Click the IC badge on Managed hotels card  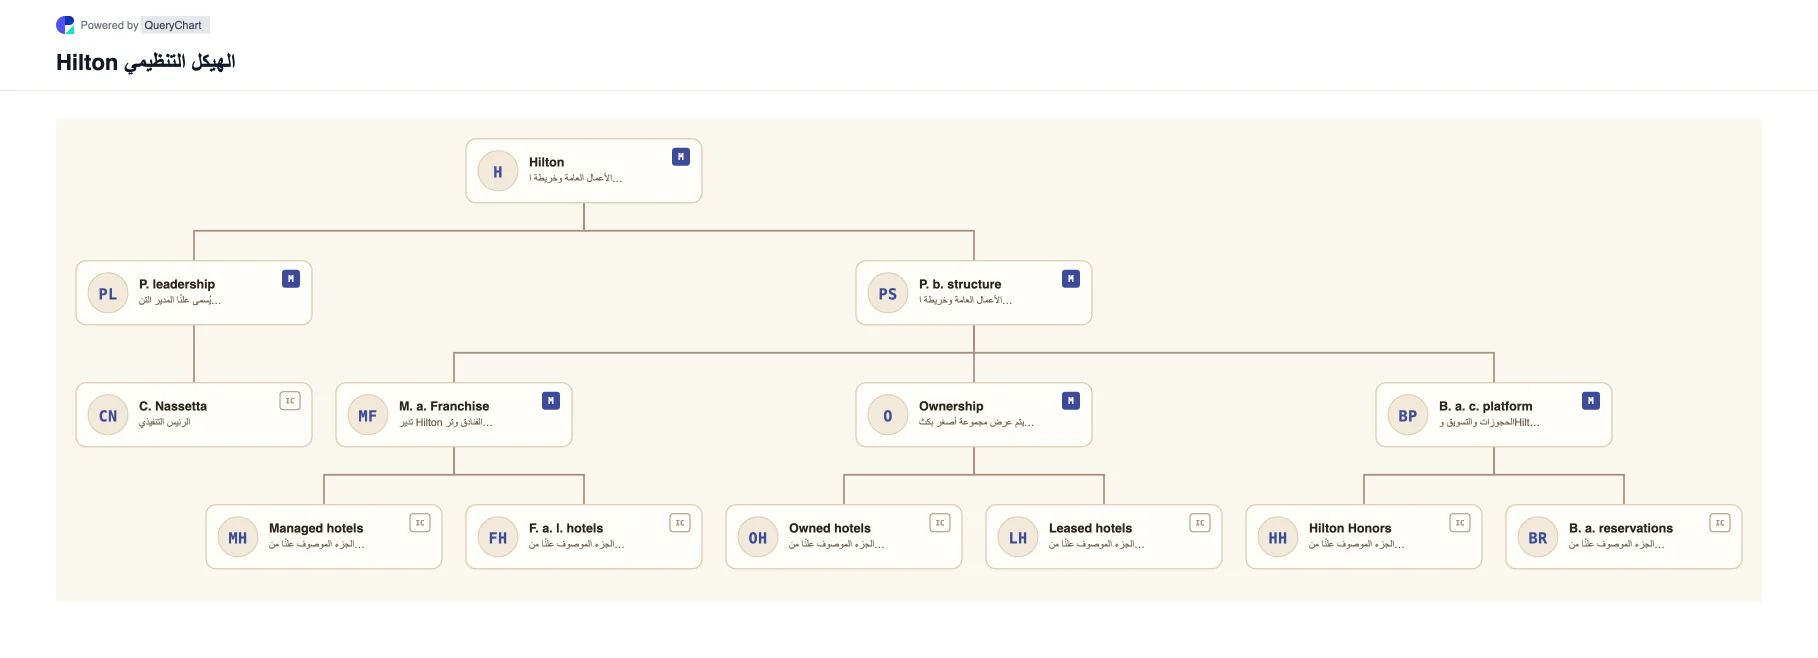point(420,523)
